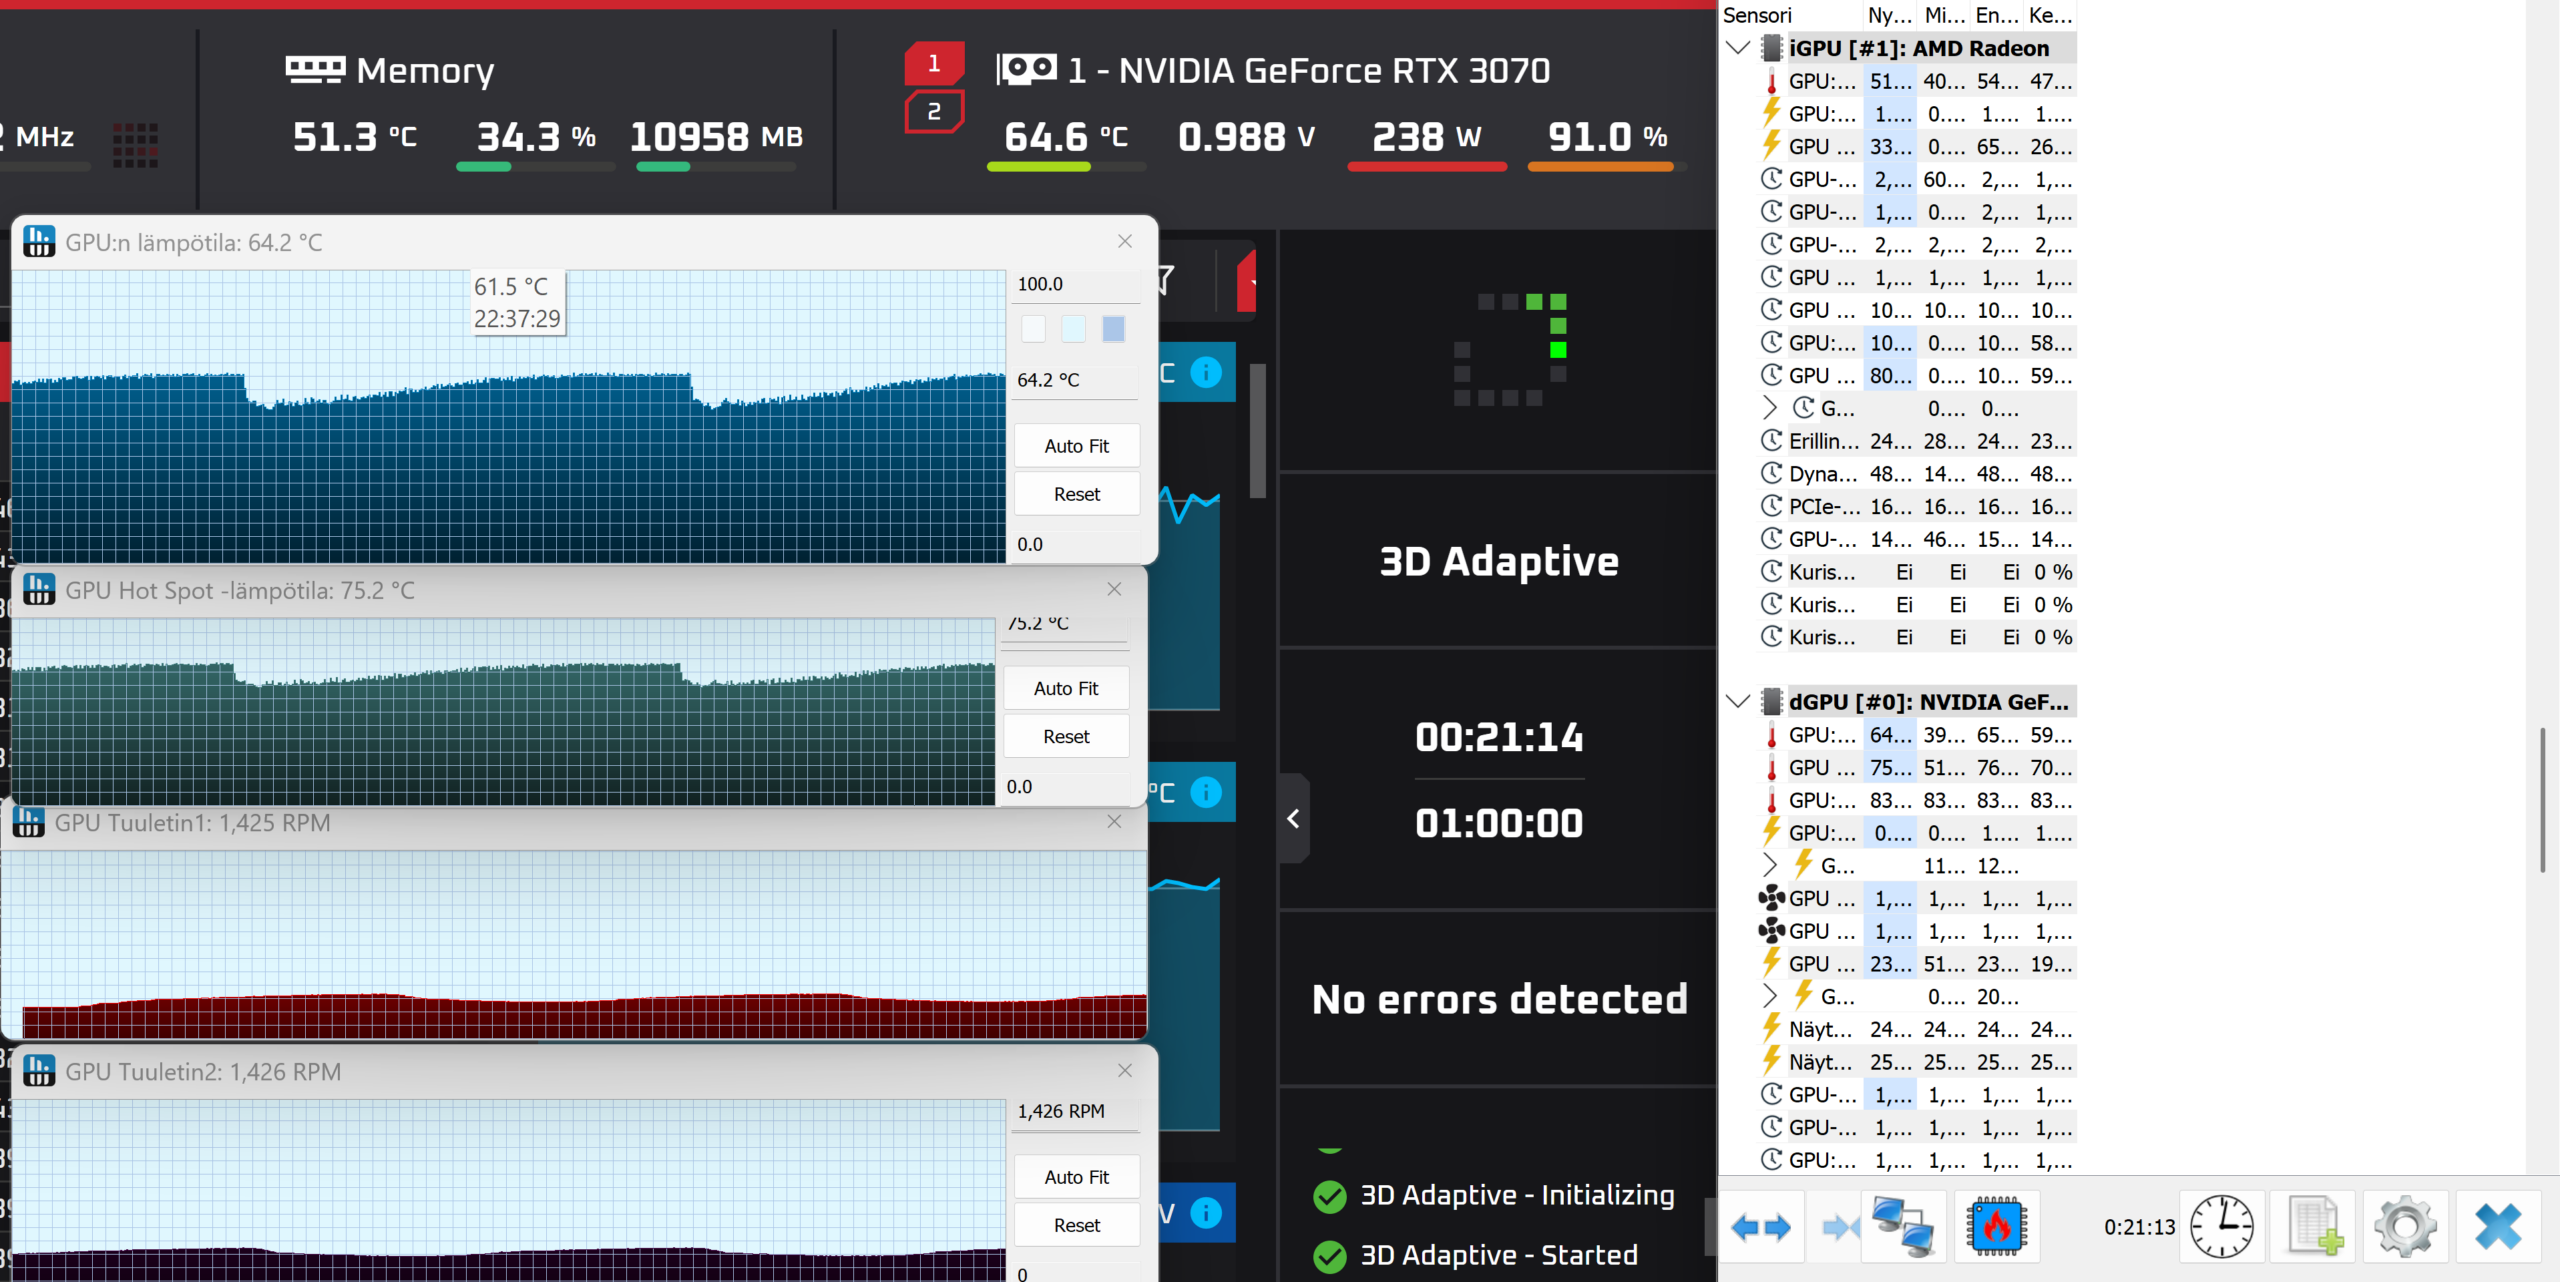Click the Ny... column header

coord(1889,15)
